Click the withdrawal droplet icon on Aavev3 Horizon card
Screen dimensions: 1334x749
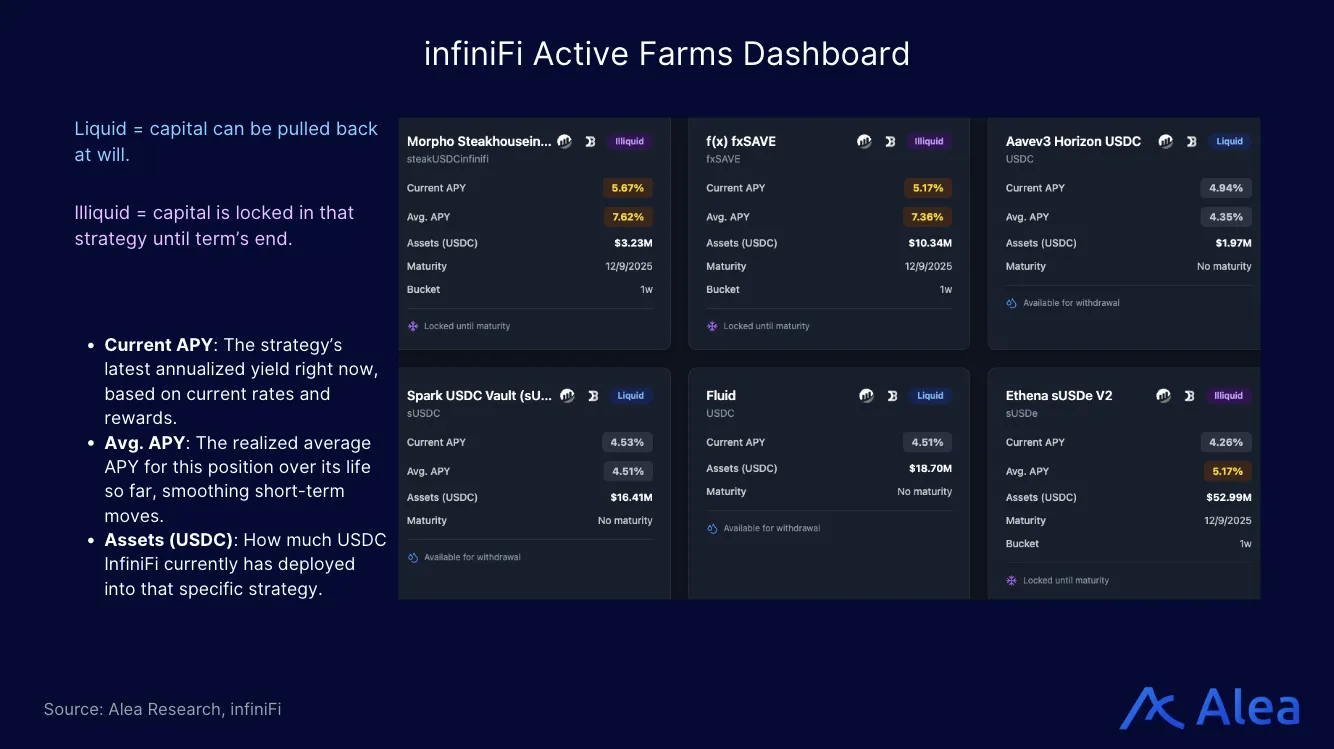click(x=1011, y=302)
